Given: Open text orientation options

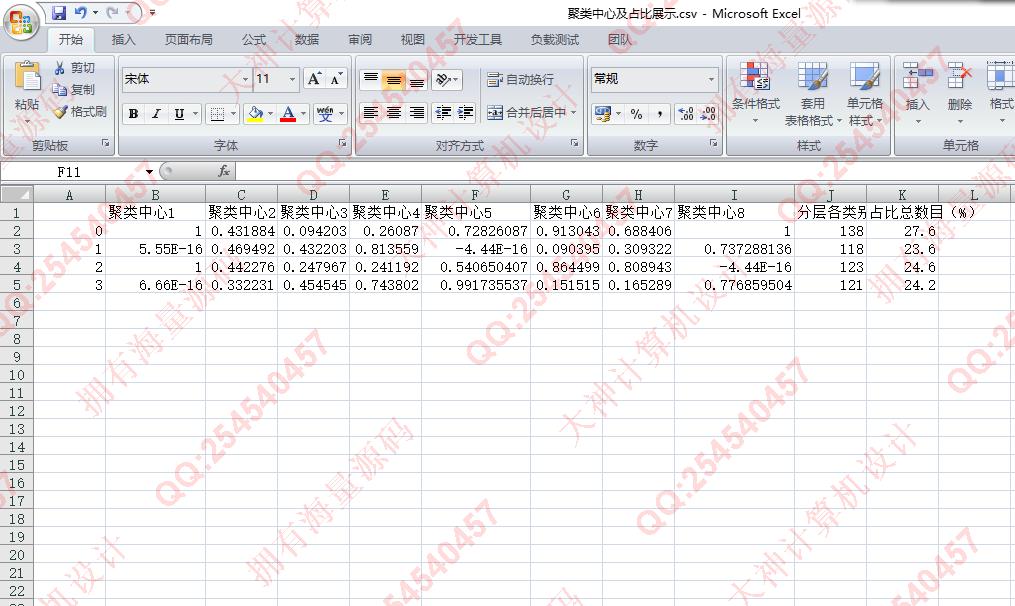Looking at the screenshot, I should click(447, 80).
